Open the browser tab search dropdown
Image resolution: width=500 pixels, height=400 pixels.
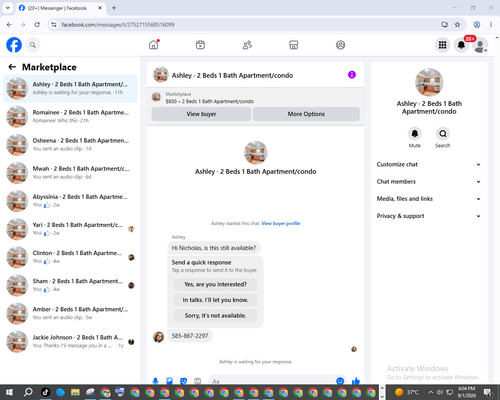coord(8,8)
